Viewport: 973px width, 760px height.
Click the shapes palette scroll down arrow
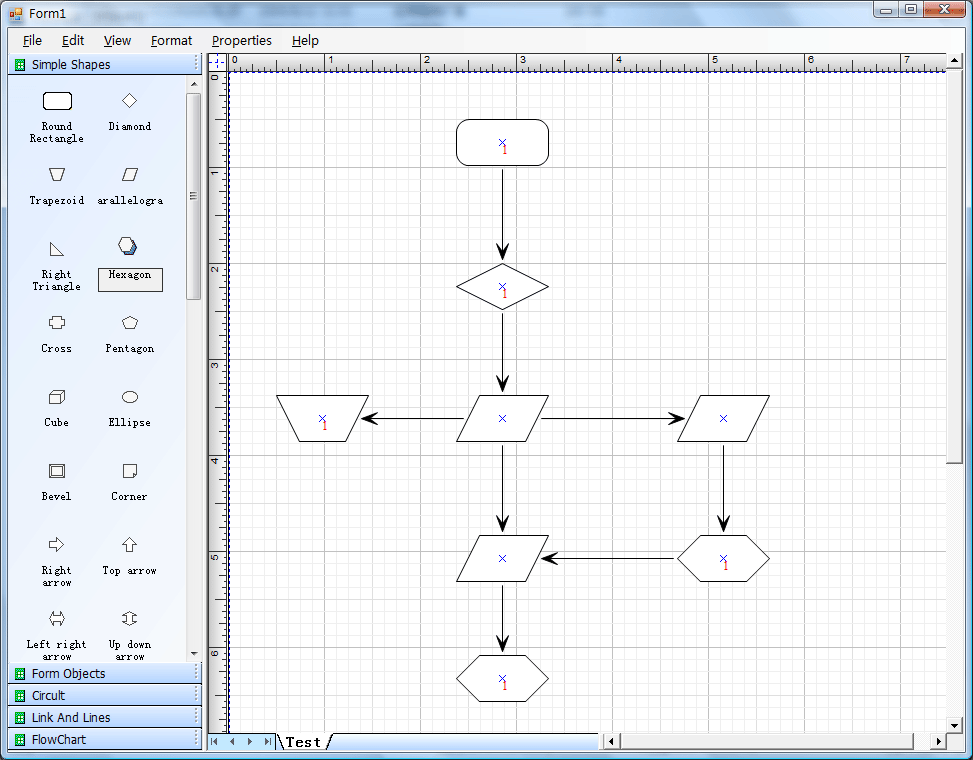pyautogui.click(x=194, y=653)
